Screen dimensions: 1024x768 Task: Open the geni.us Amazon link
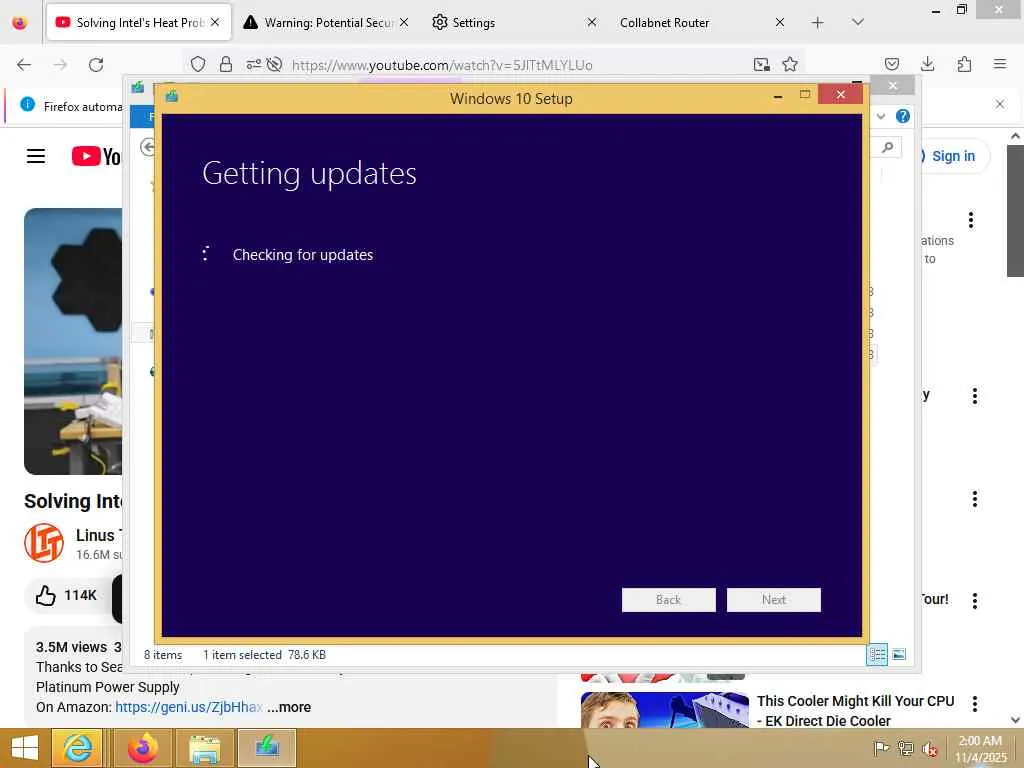point(189,707)
